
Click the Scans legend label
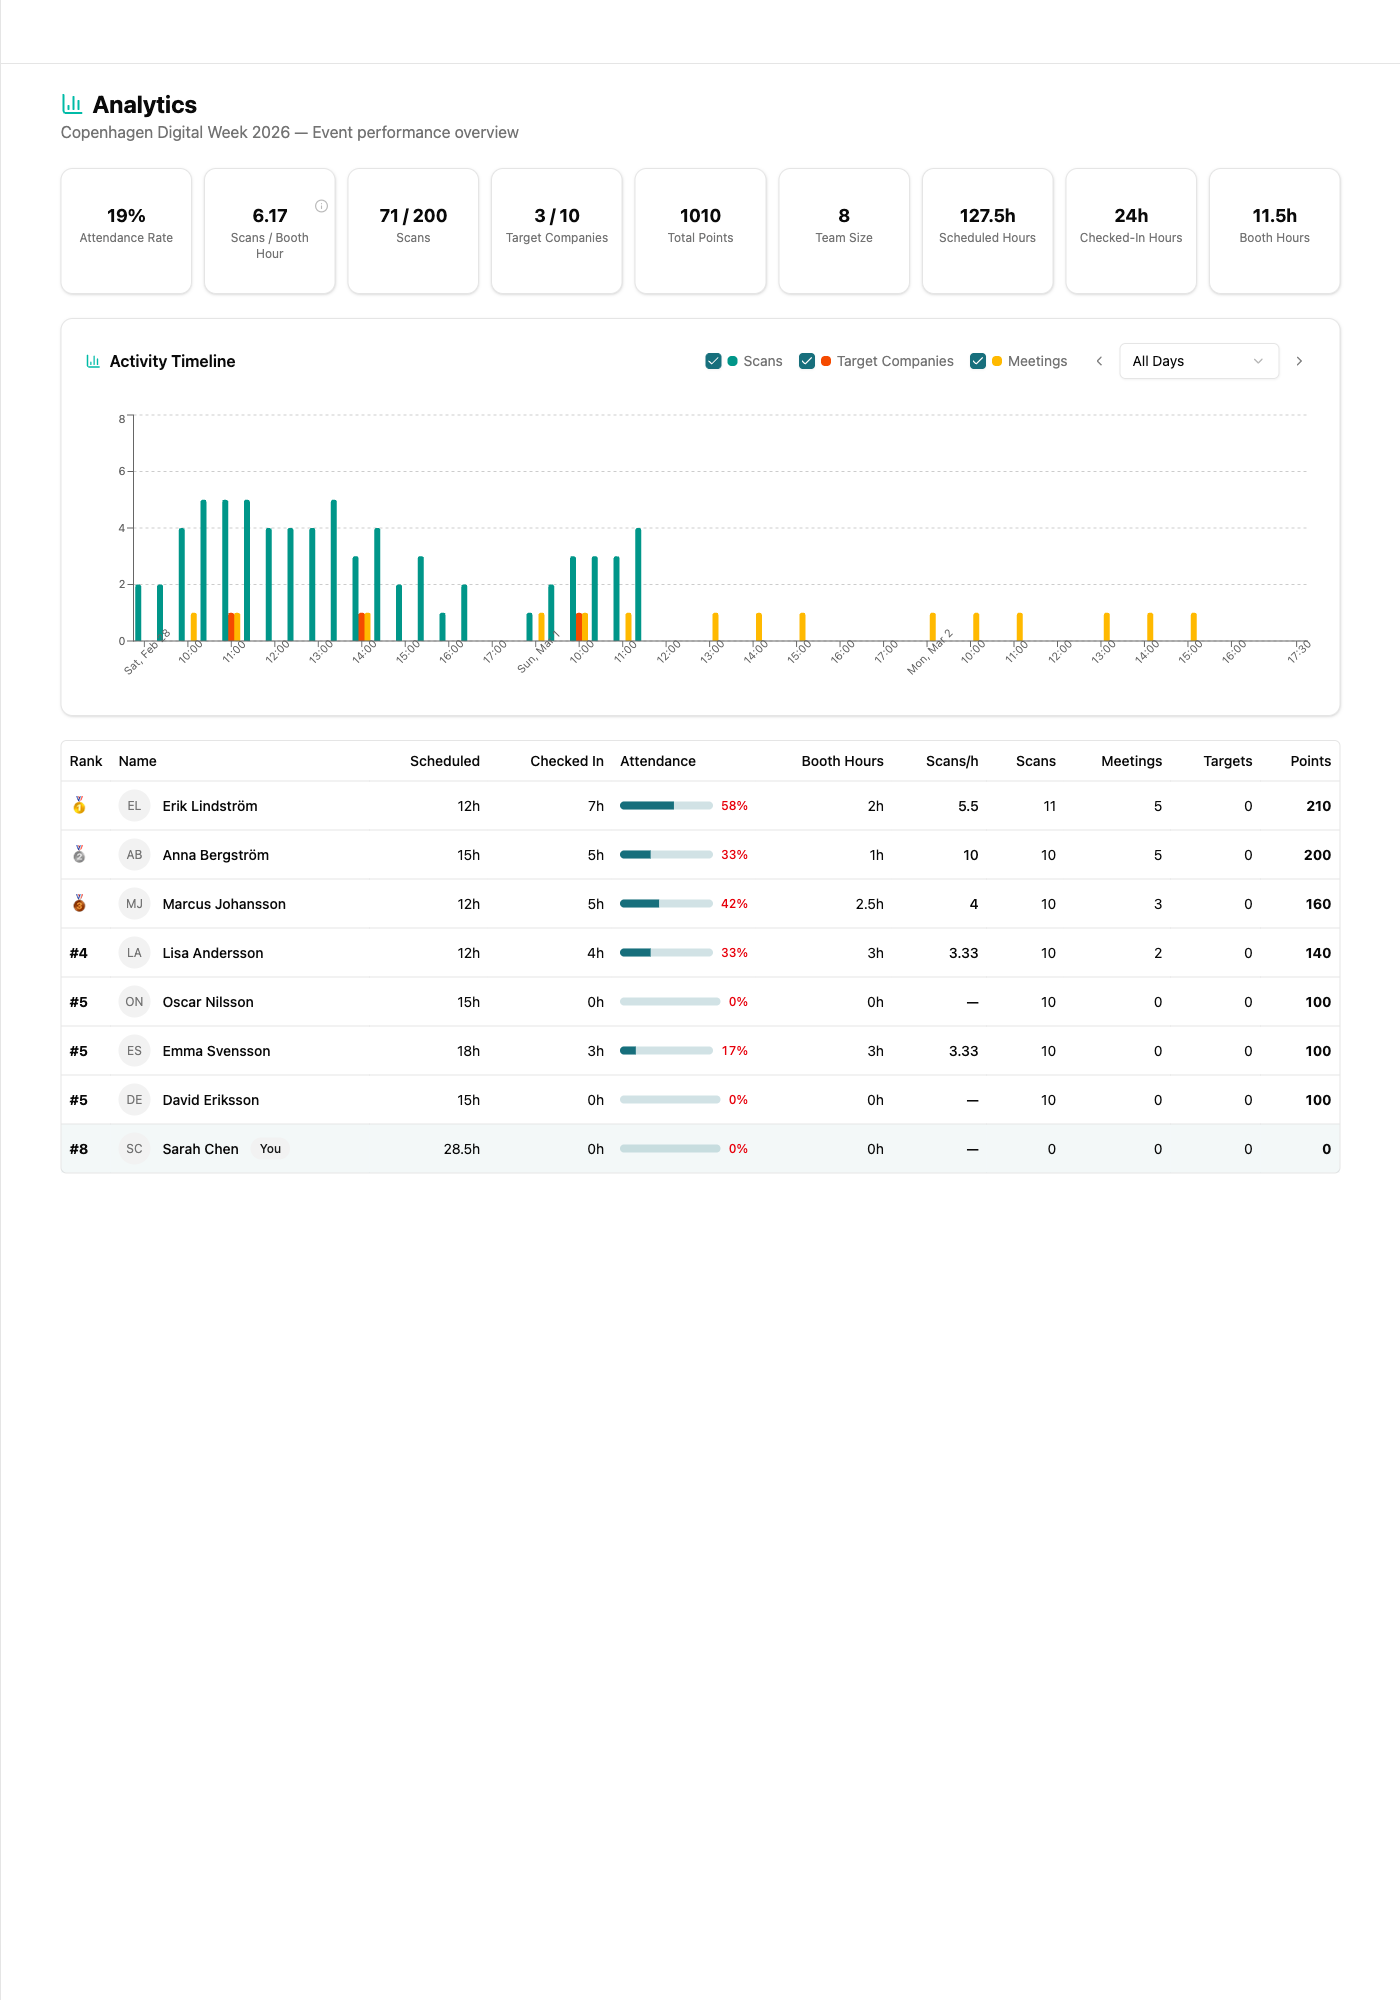pyautogui.click(x=763, y=361)
